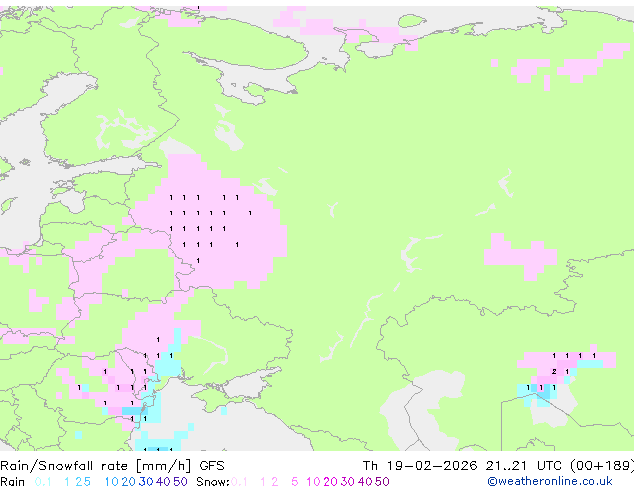The image size is (634, 490).
Task: Select the 'Th 19-02-2026 21..21 UTC' timestamp
Action: 464,466
